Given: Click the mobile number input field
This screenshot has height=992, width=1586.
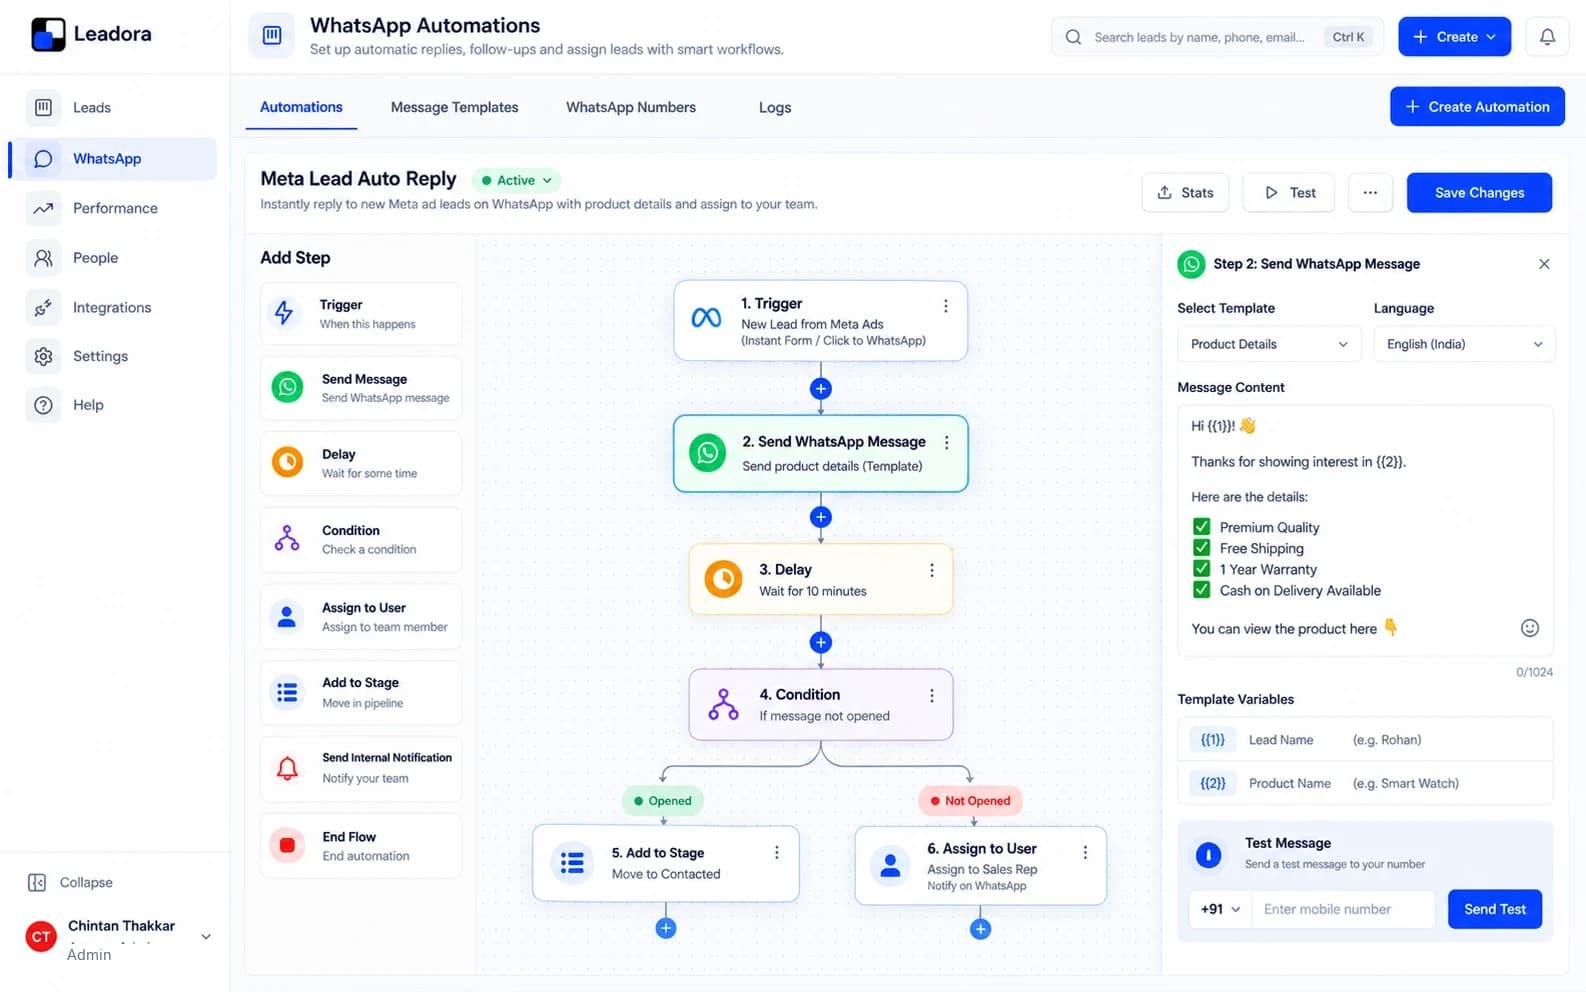Looking at the screenshot, I should point(1343,909).
